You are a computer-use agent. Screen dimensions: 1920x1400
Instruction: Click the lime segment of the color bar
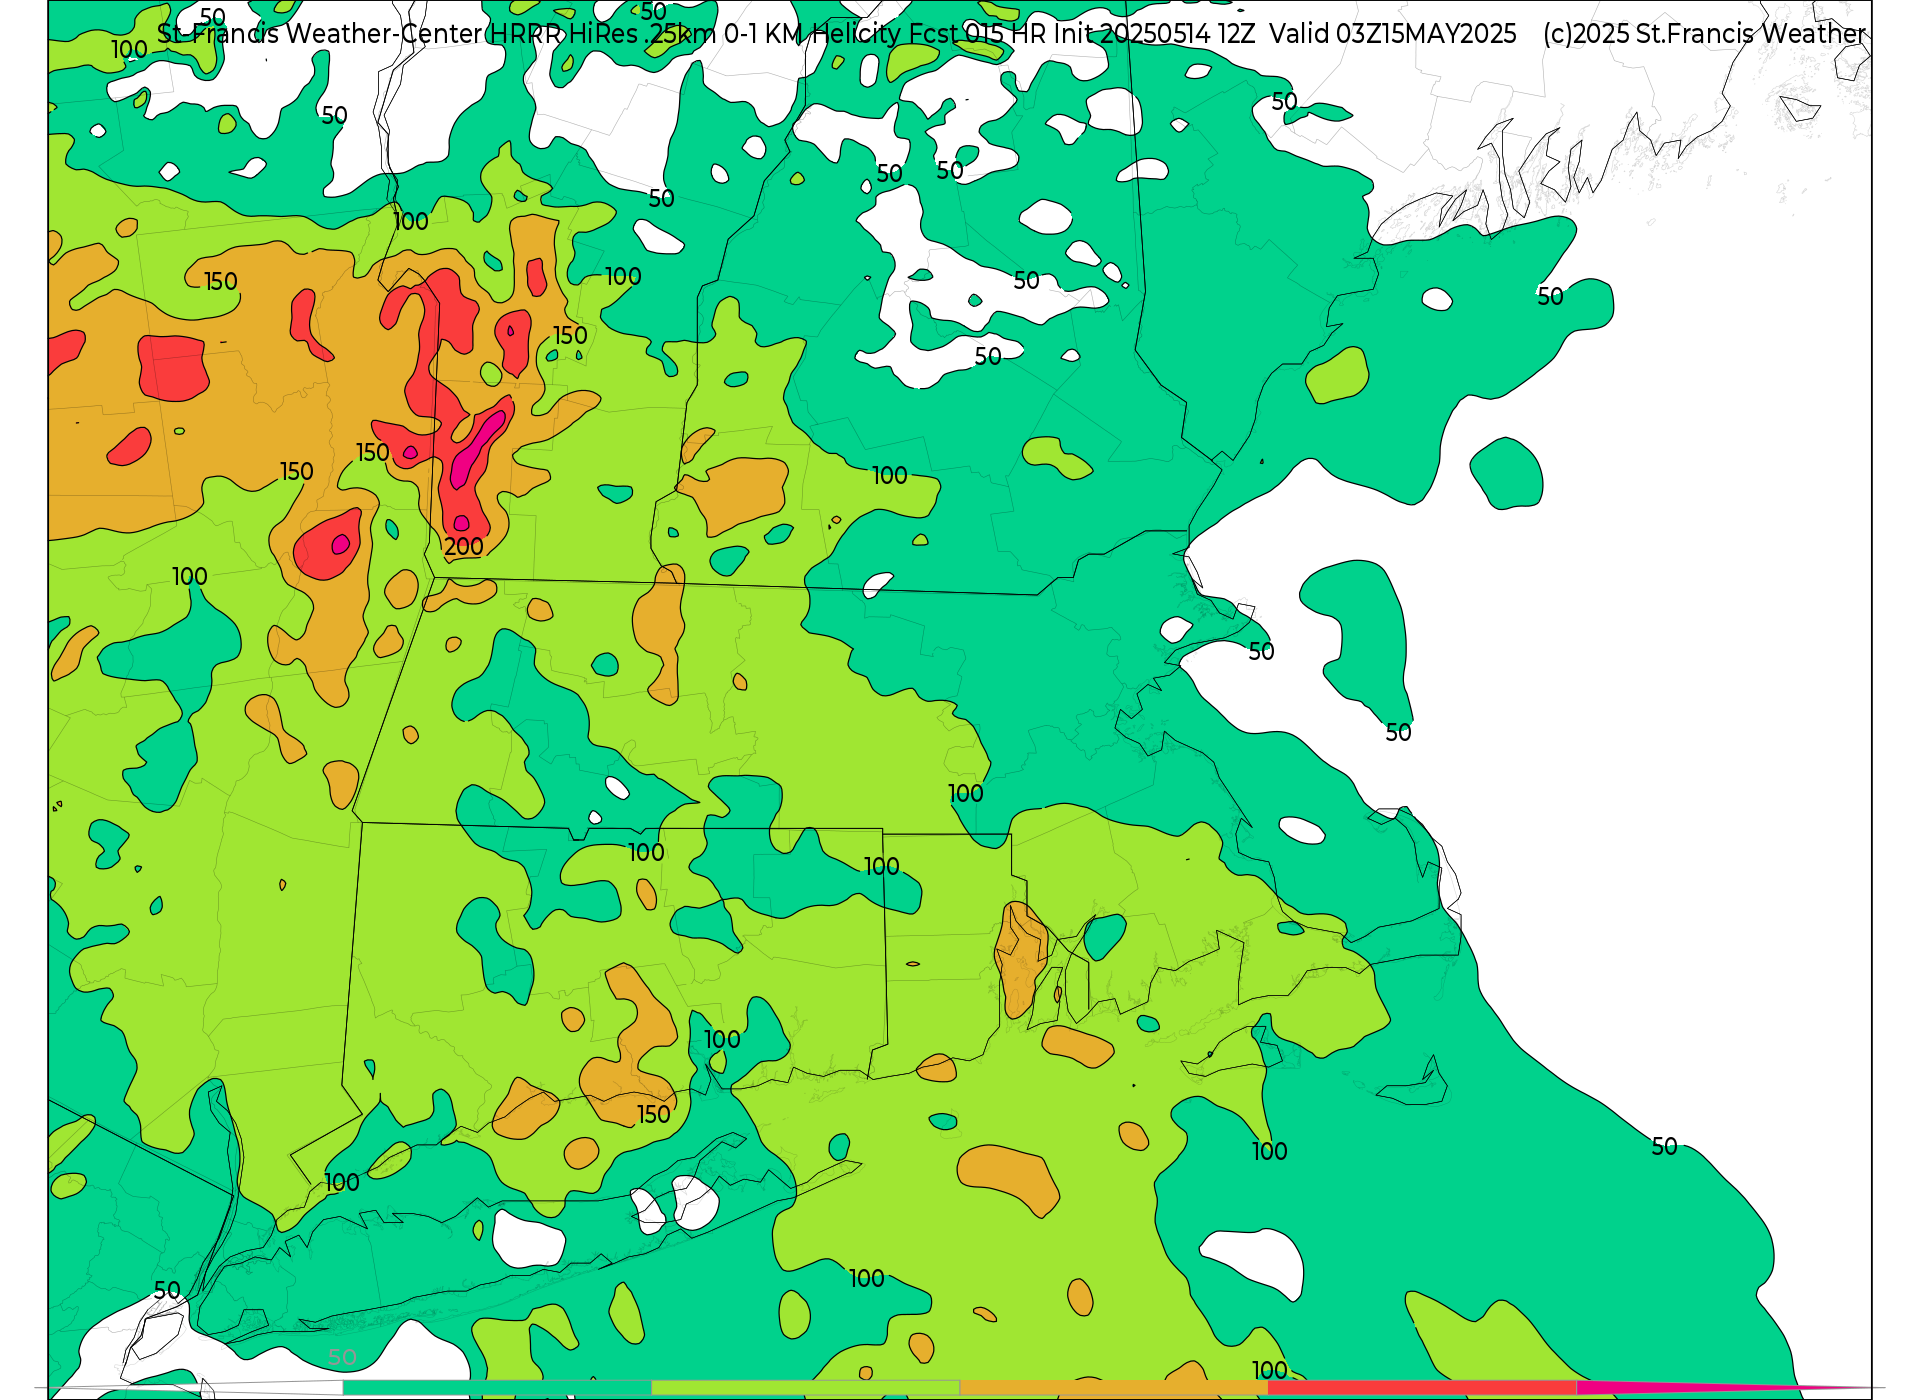[805, 1388]
